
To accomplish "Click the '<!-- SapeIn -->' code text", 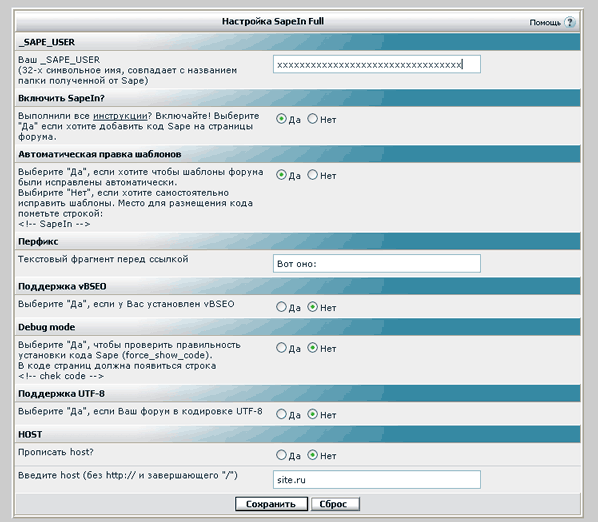I will [x=54, y=224].
